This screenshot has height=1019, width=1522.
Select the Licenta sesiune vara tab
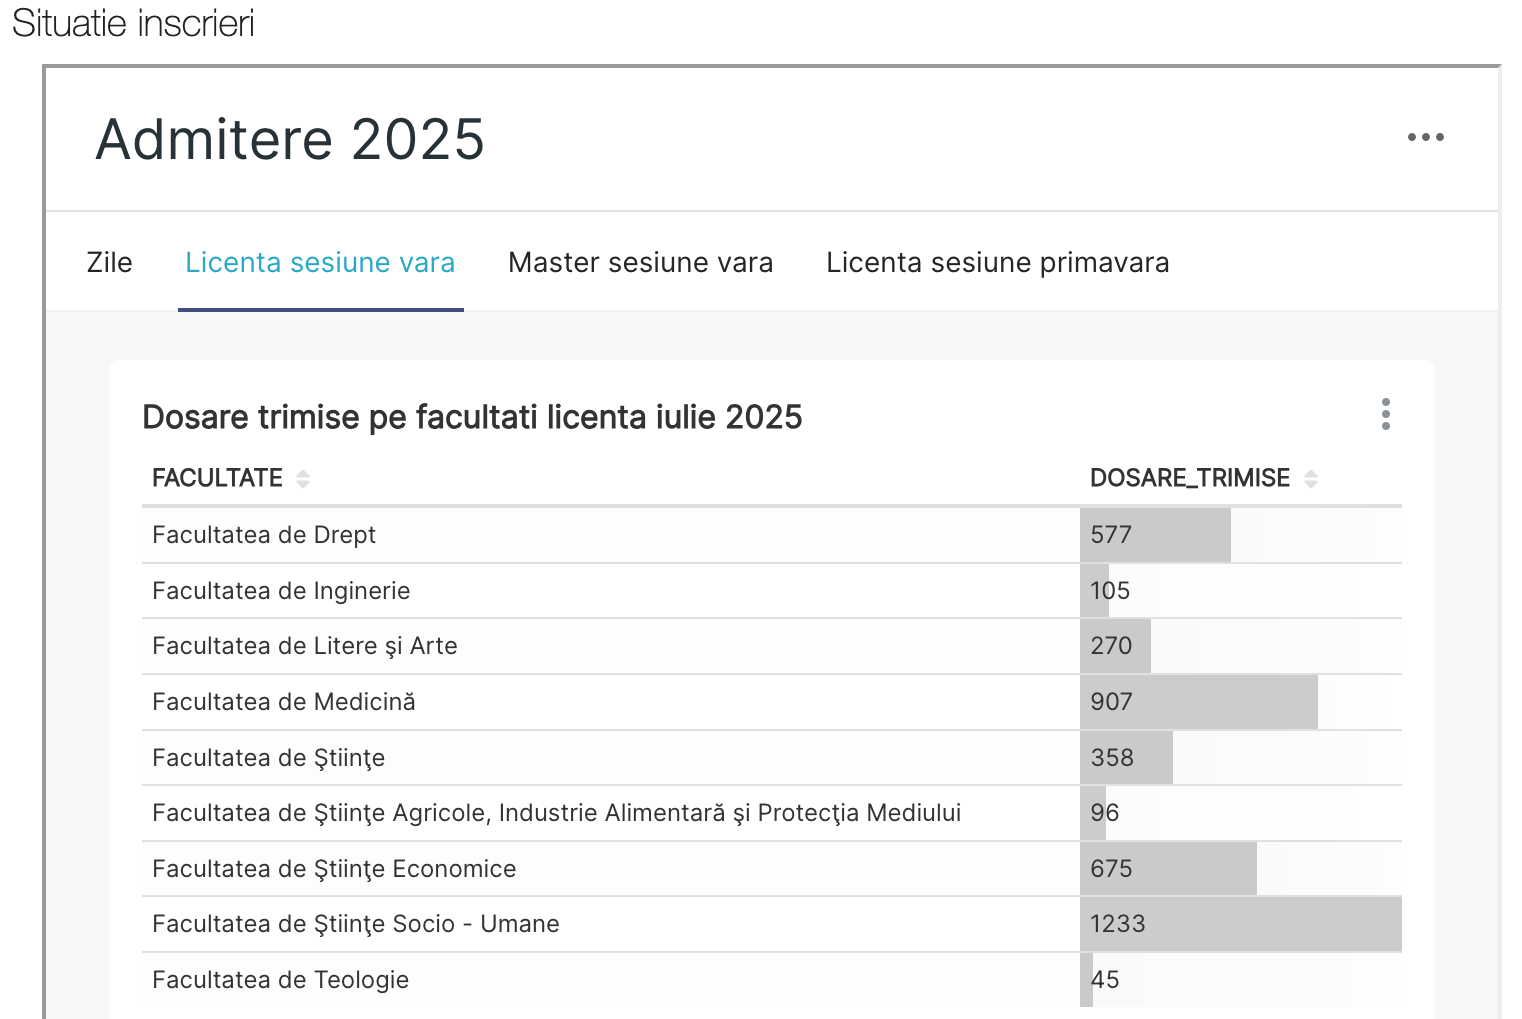(x=320, y=263)
